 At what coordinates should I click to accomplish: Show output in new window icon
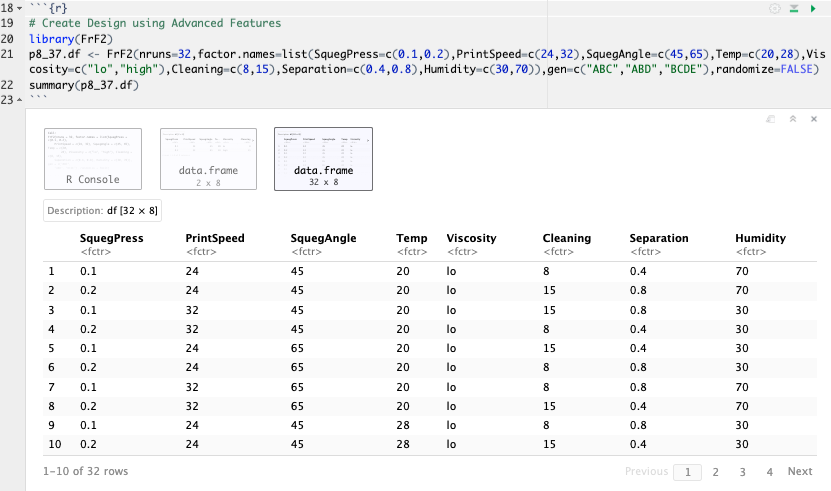(x=770, y=118)
